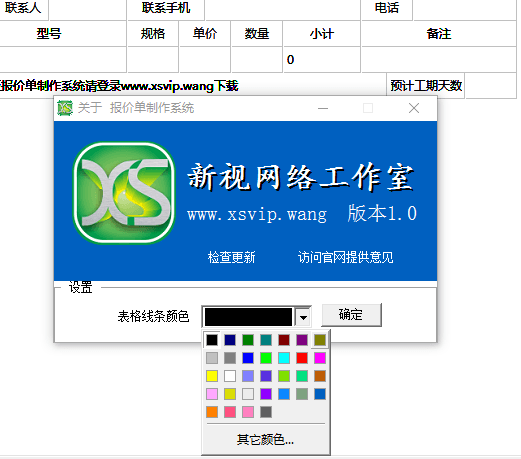Click the 规格 column header
521x459 pixels.
point(153,34)
